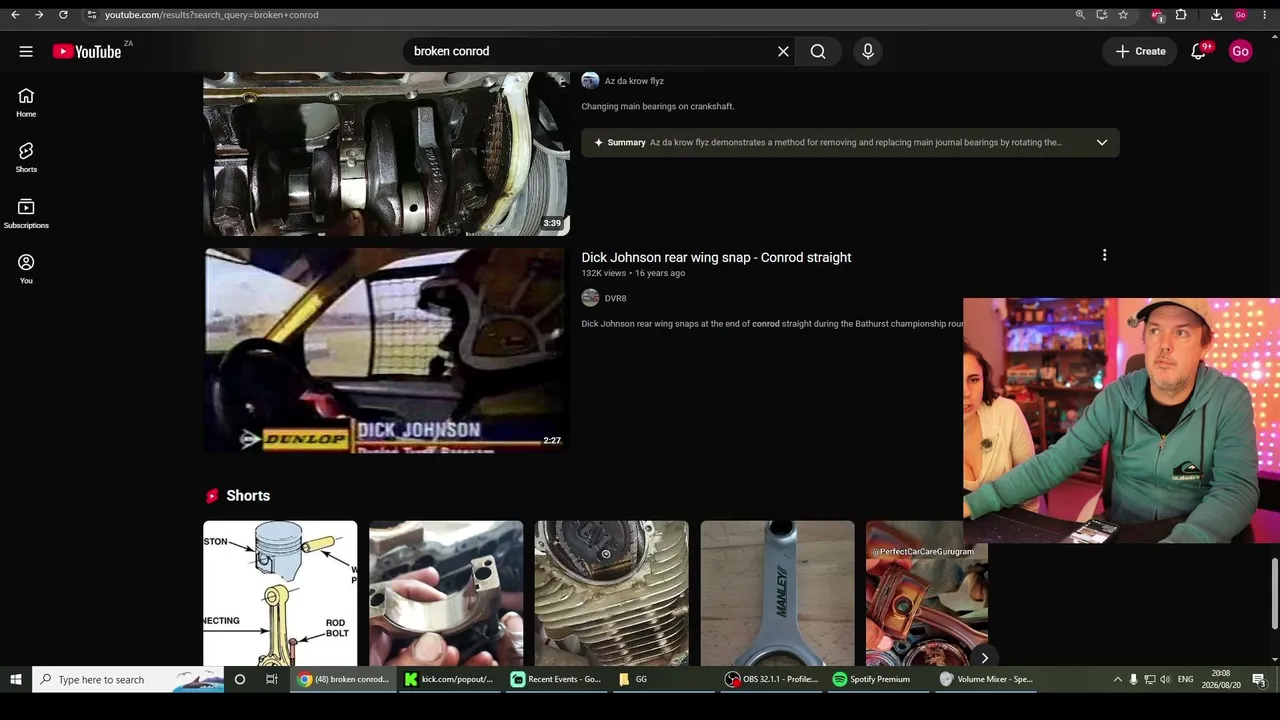Open the Chrome extensions puzzle icon
Screen dimensions: 1280x720
1181,15
